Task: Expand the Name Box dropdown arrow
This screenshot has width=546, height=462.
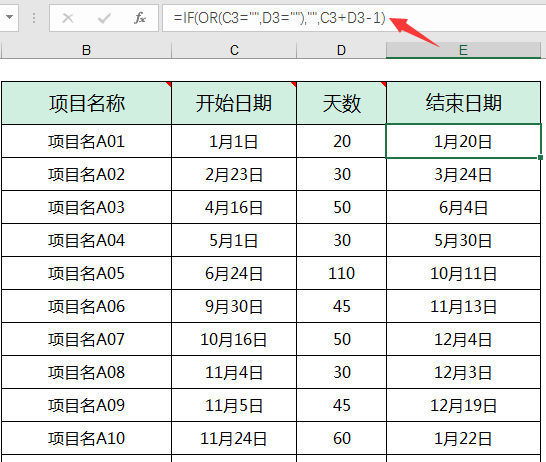Action: coord(9,17)
